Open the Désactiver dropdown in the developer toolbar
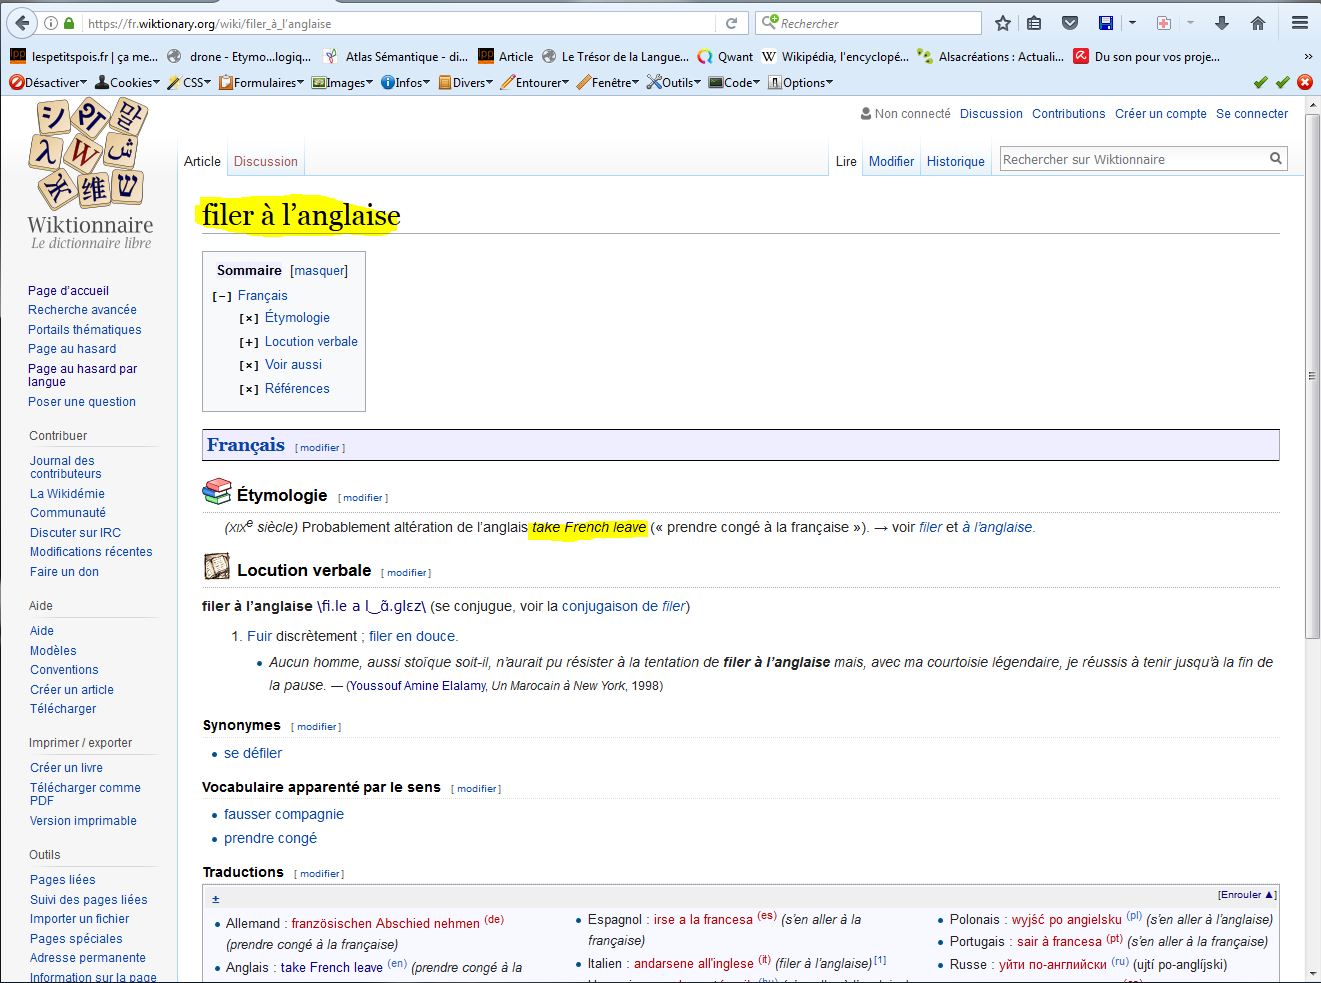The image size is (1321, 983). 48,83
